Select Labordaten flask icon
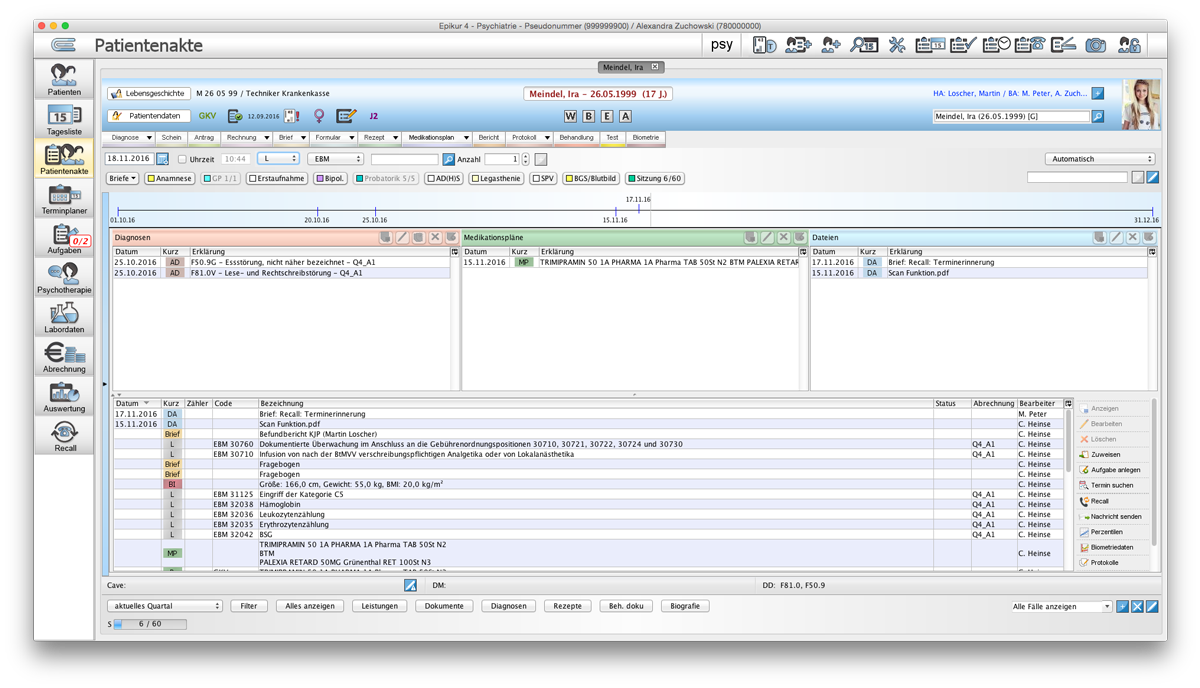This screenshot has width=1200, height=688. point(64,318)
